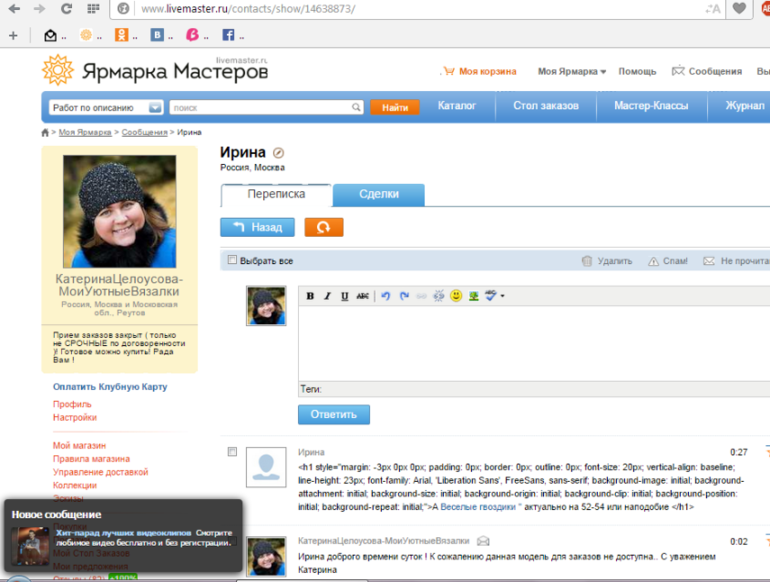Apply underline formatting in the reply editor

point(344,296)
